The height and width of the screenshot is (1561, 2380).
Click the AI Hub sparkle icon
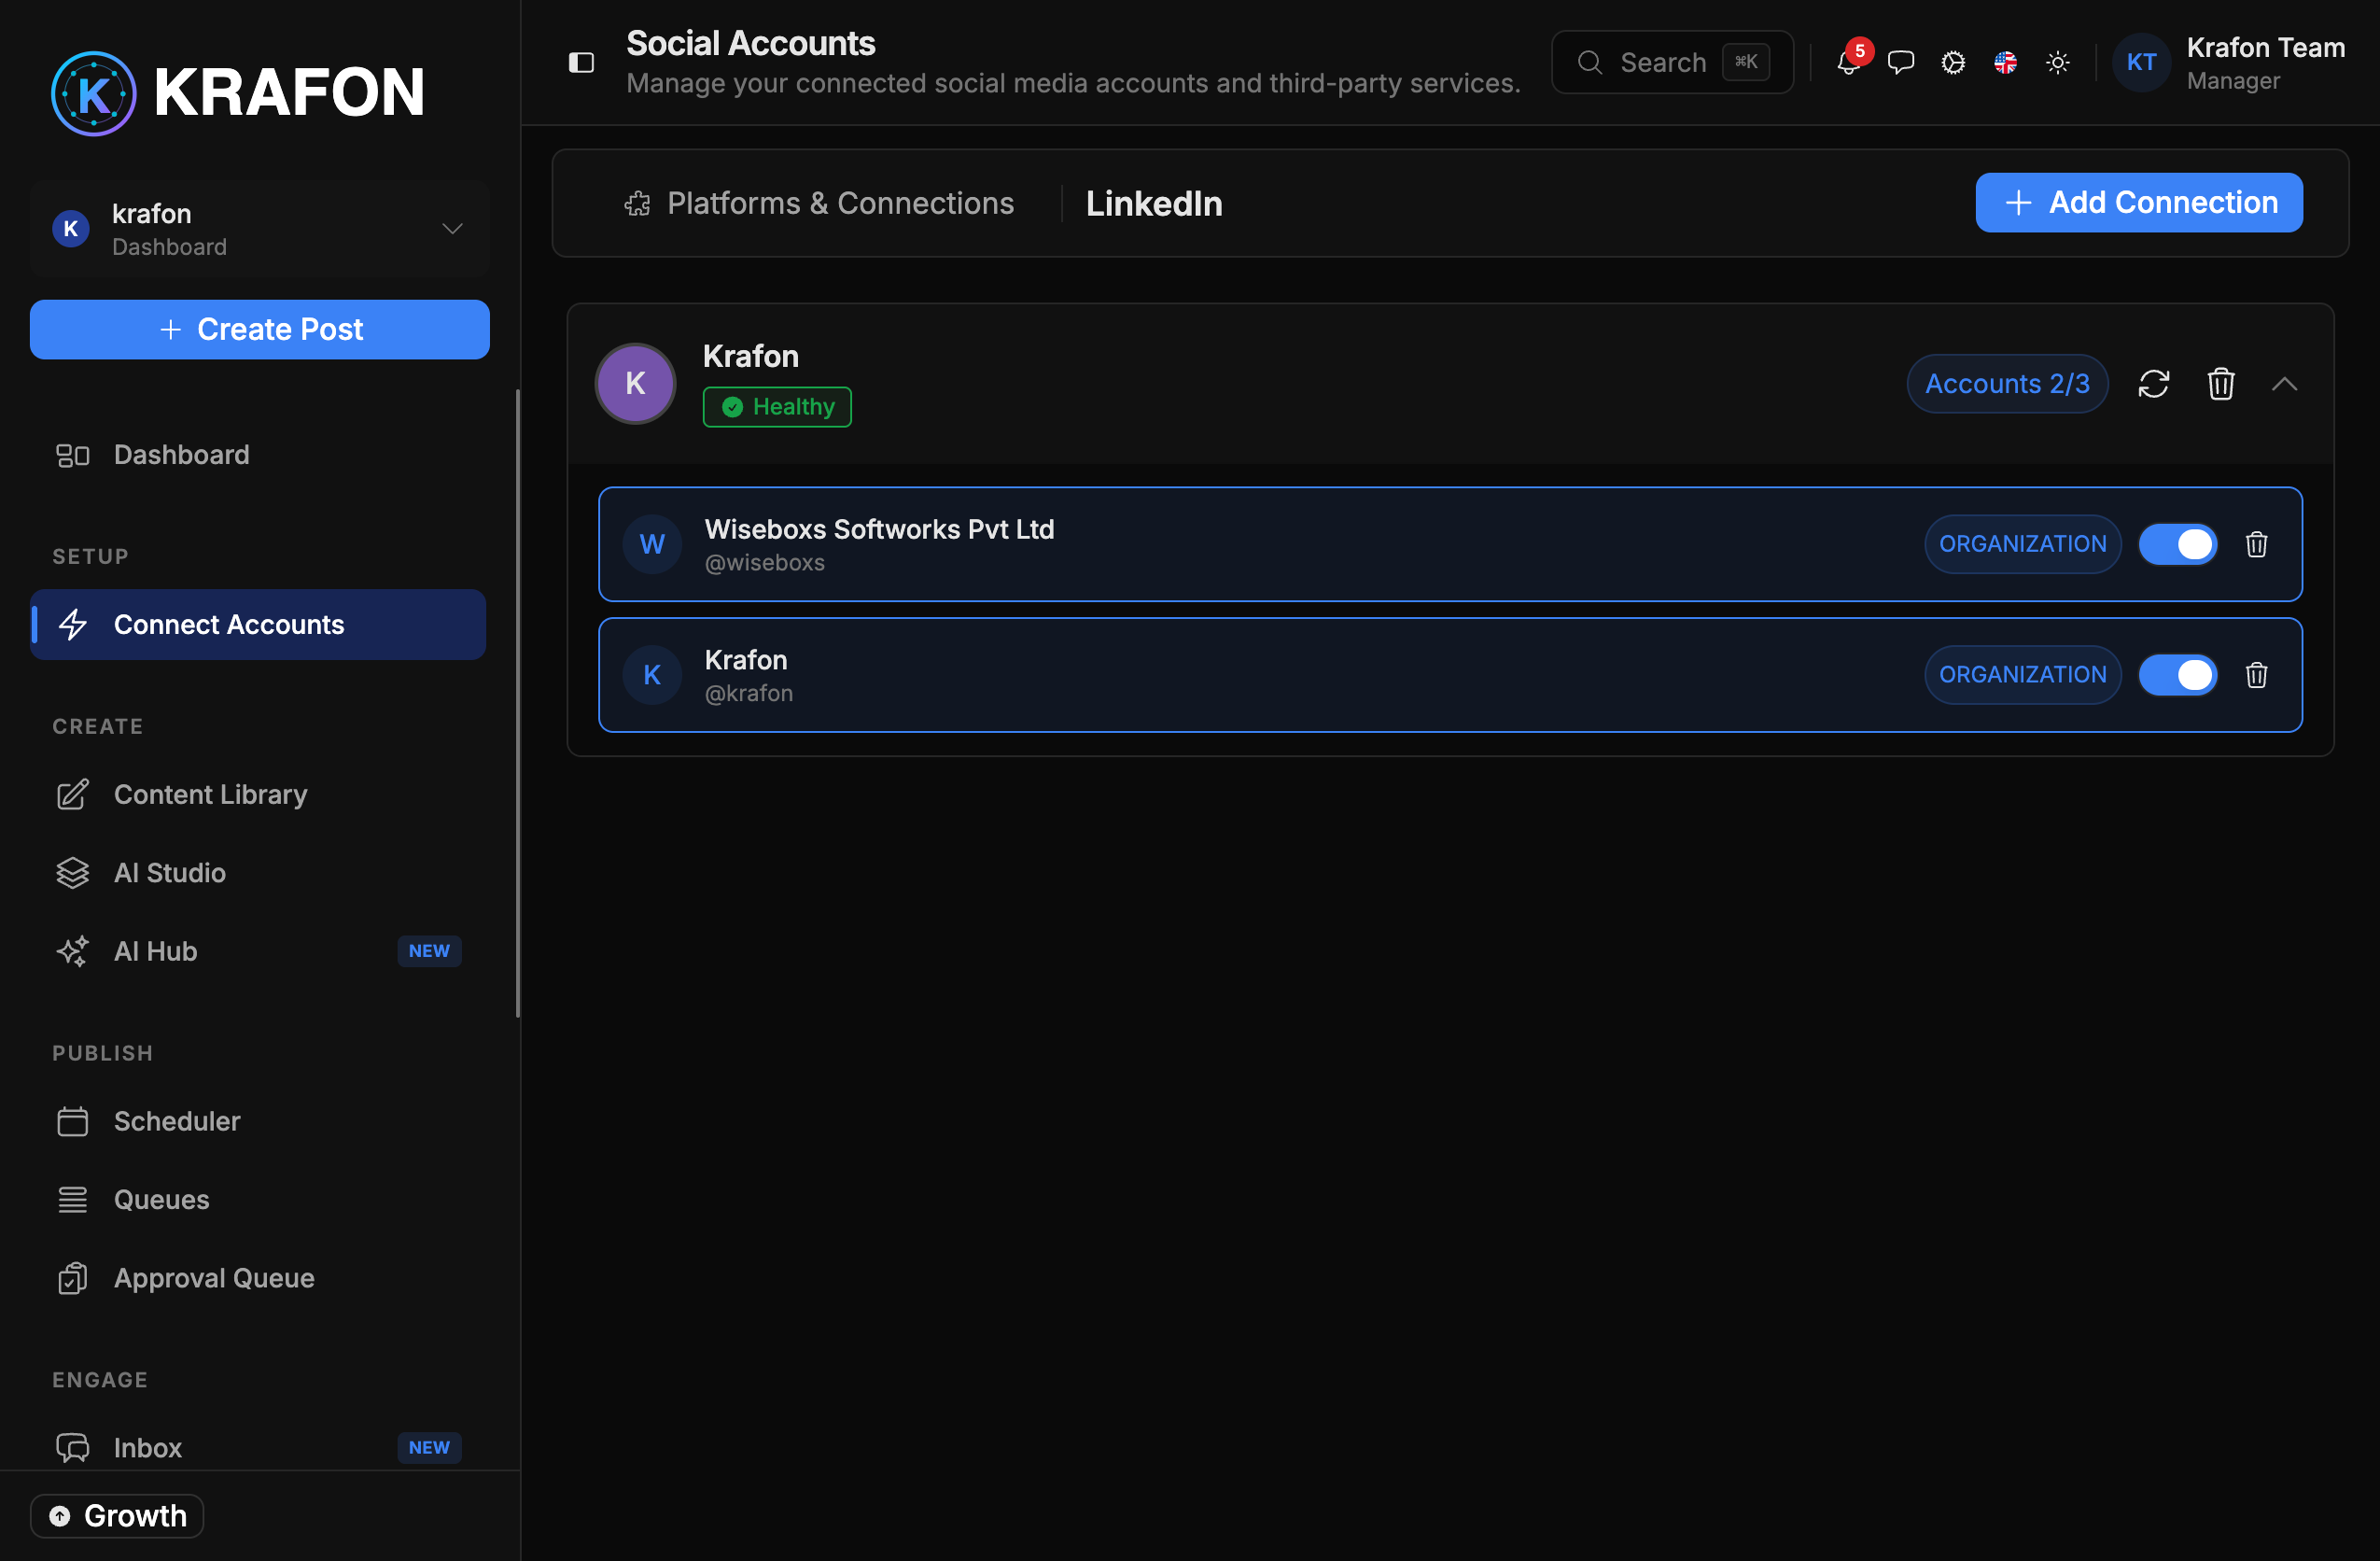pos(72,951)
